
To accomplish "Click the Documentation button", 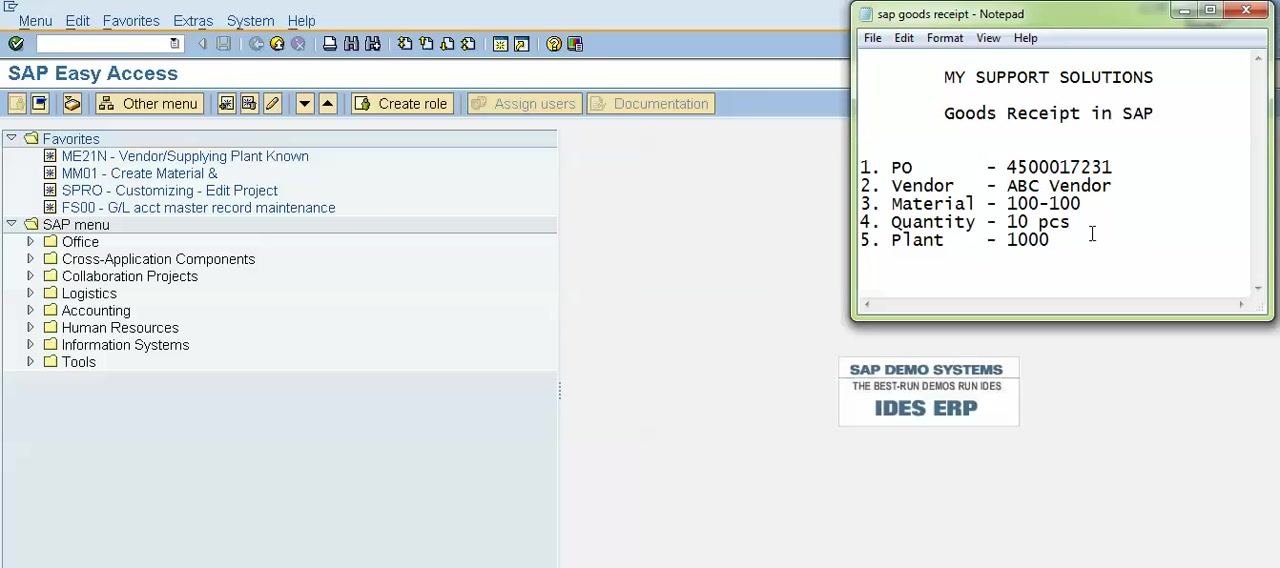I will [x=650, y=103].
